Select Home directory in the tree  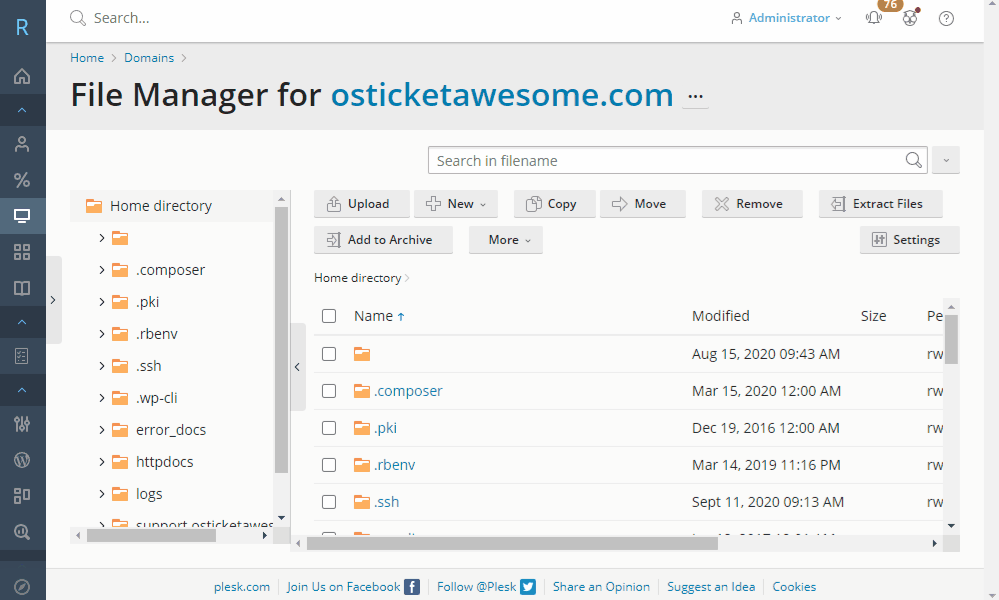[161, 206]
